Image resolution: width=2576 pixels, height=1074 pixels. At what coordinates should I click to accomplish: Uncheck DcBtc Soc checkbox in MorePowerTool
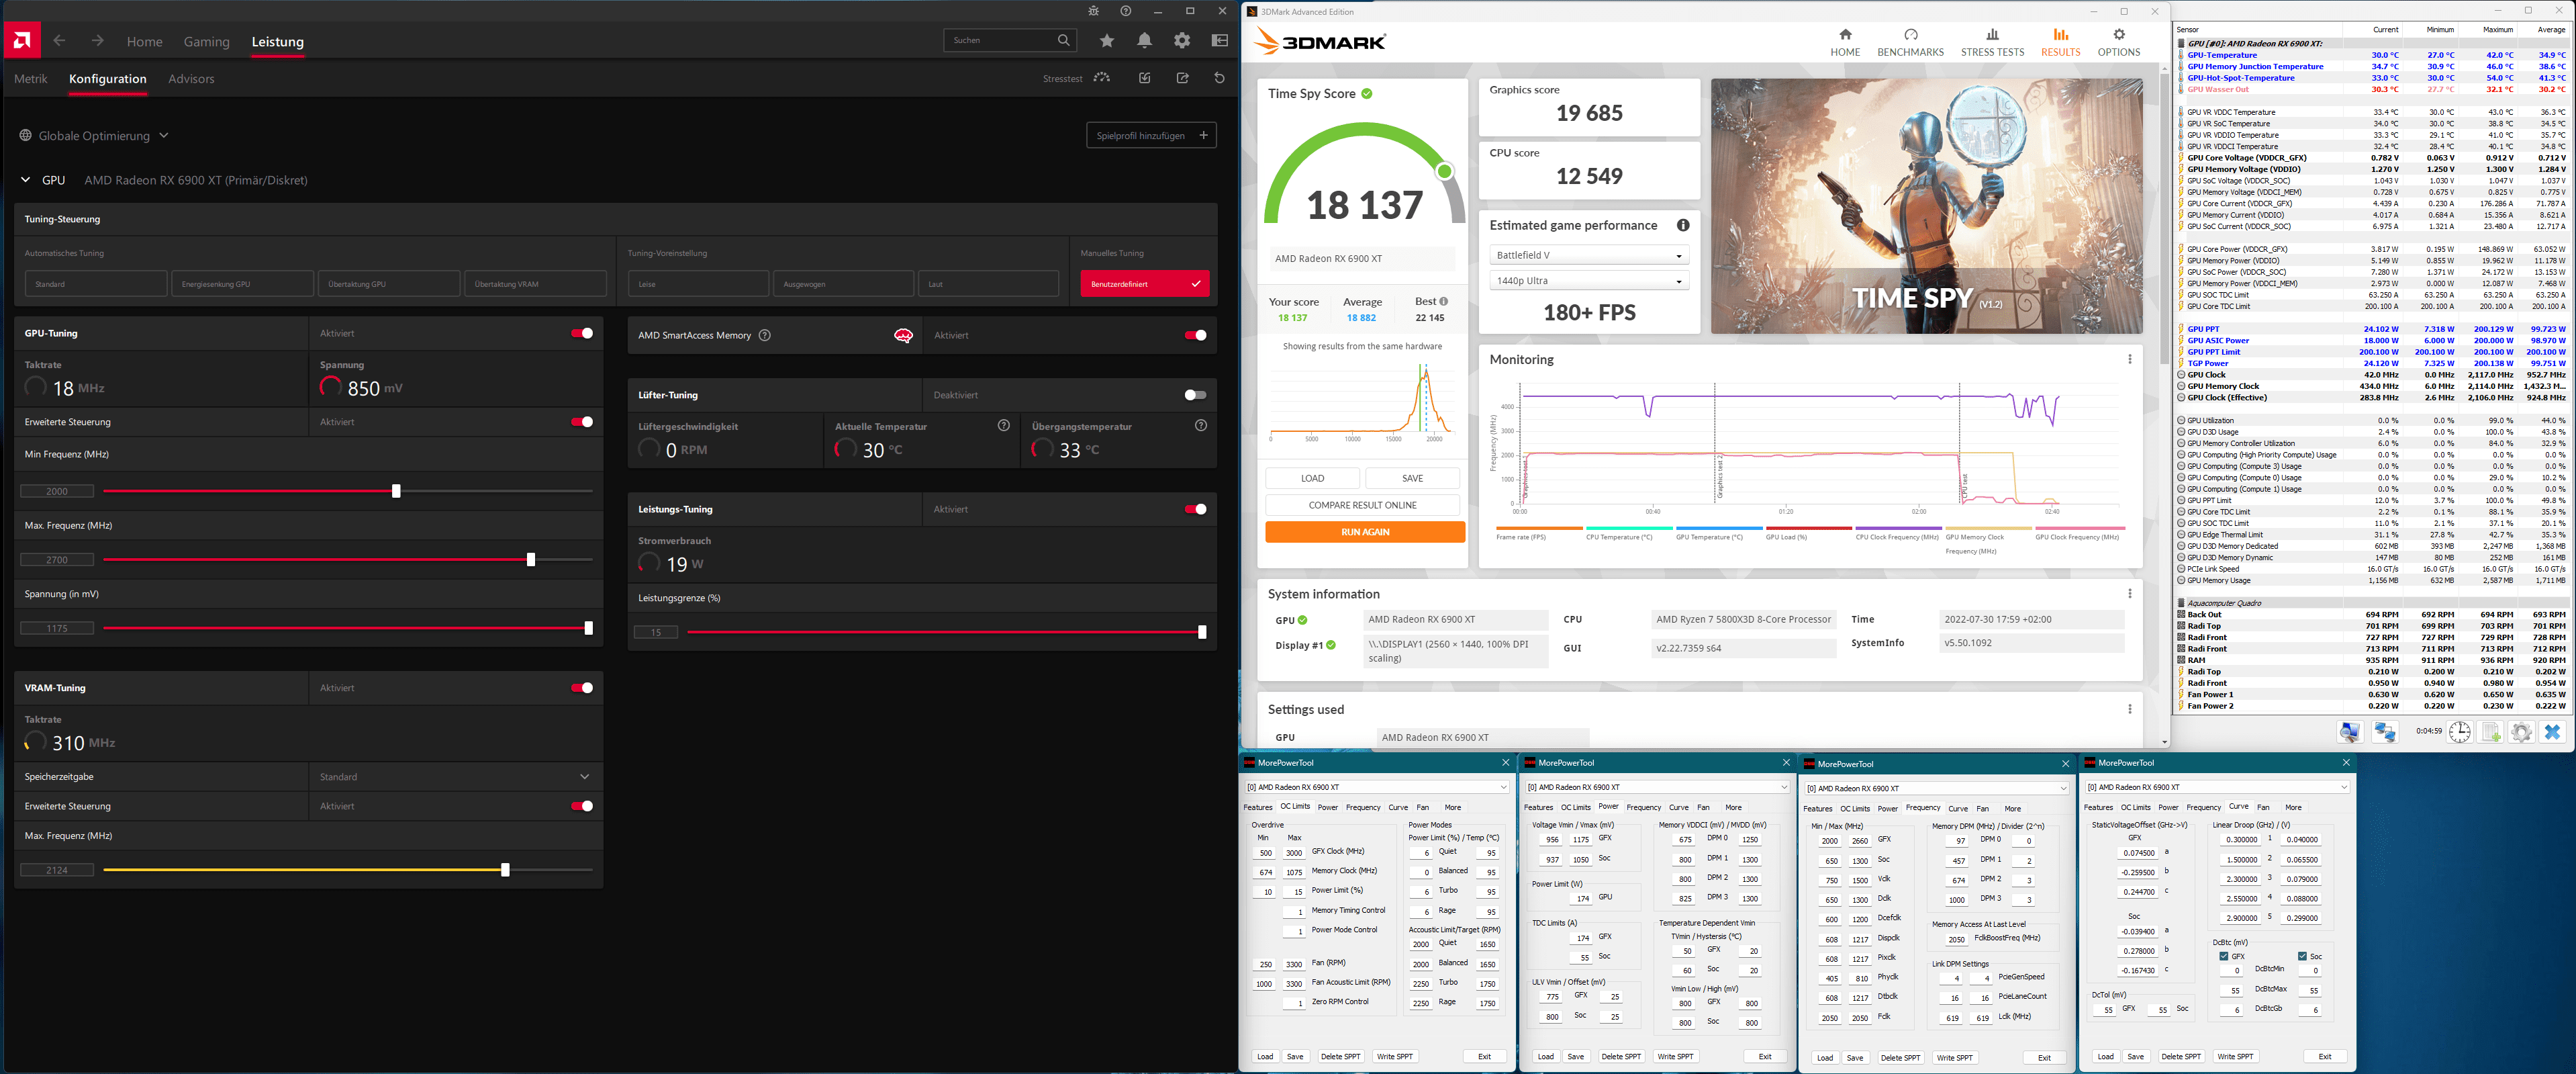(x=2302, y=956)
